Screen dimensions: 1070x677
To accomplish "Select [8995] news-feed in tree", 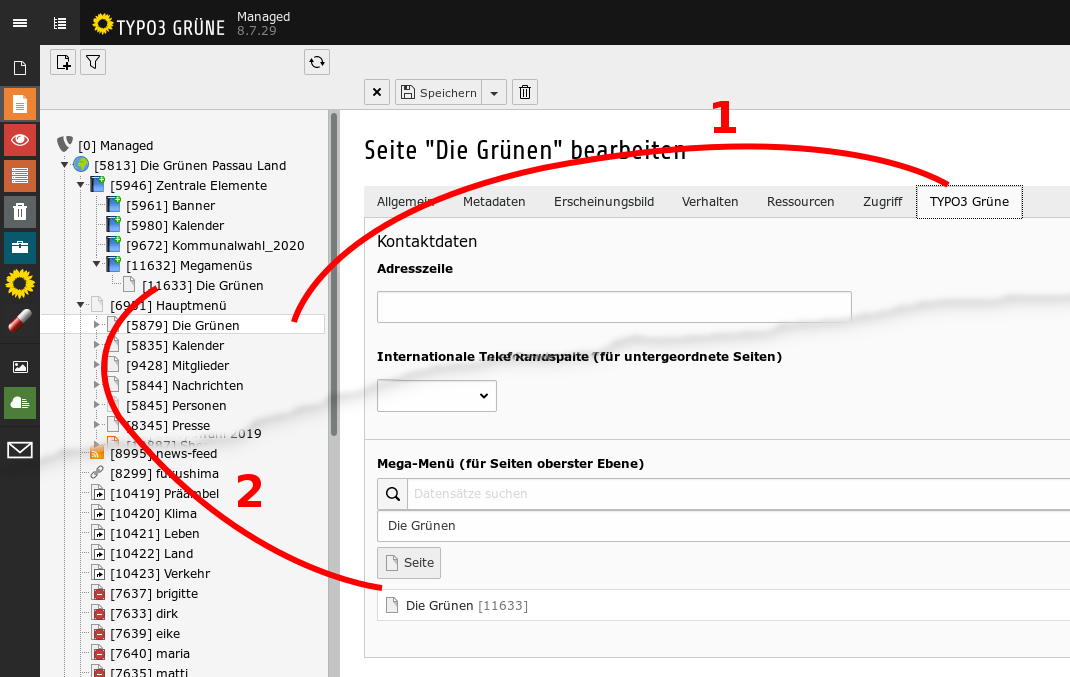I will pos(163,454).
